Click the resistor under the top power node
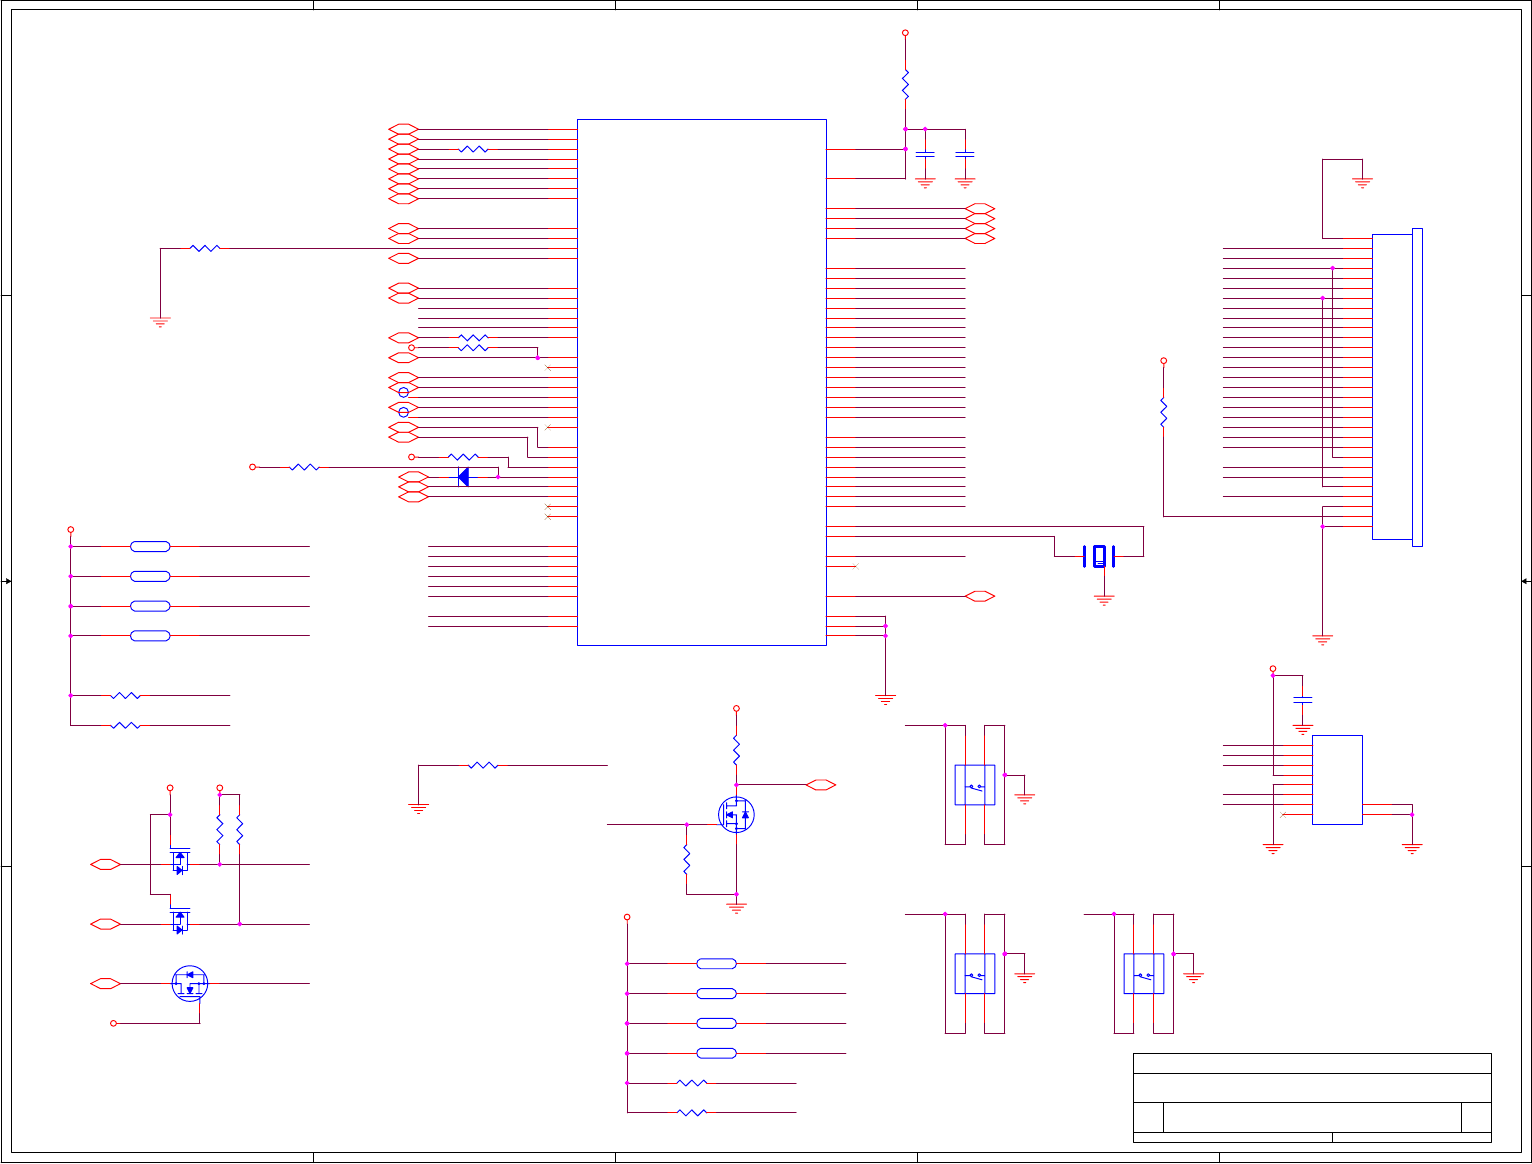 pos(905,84)
